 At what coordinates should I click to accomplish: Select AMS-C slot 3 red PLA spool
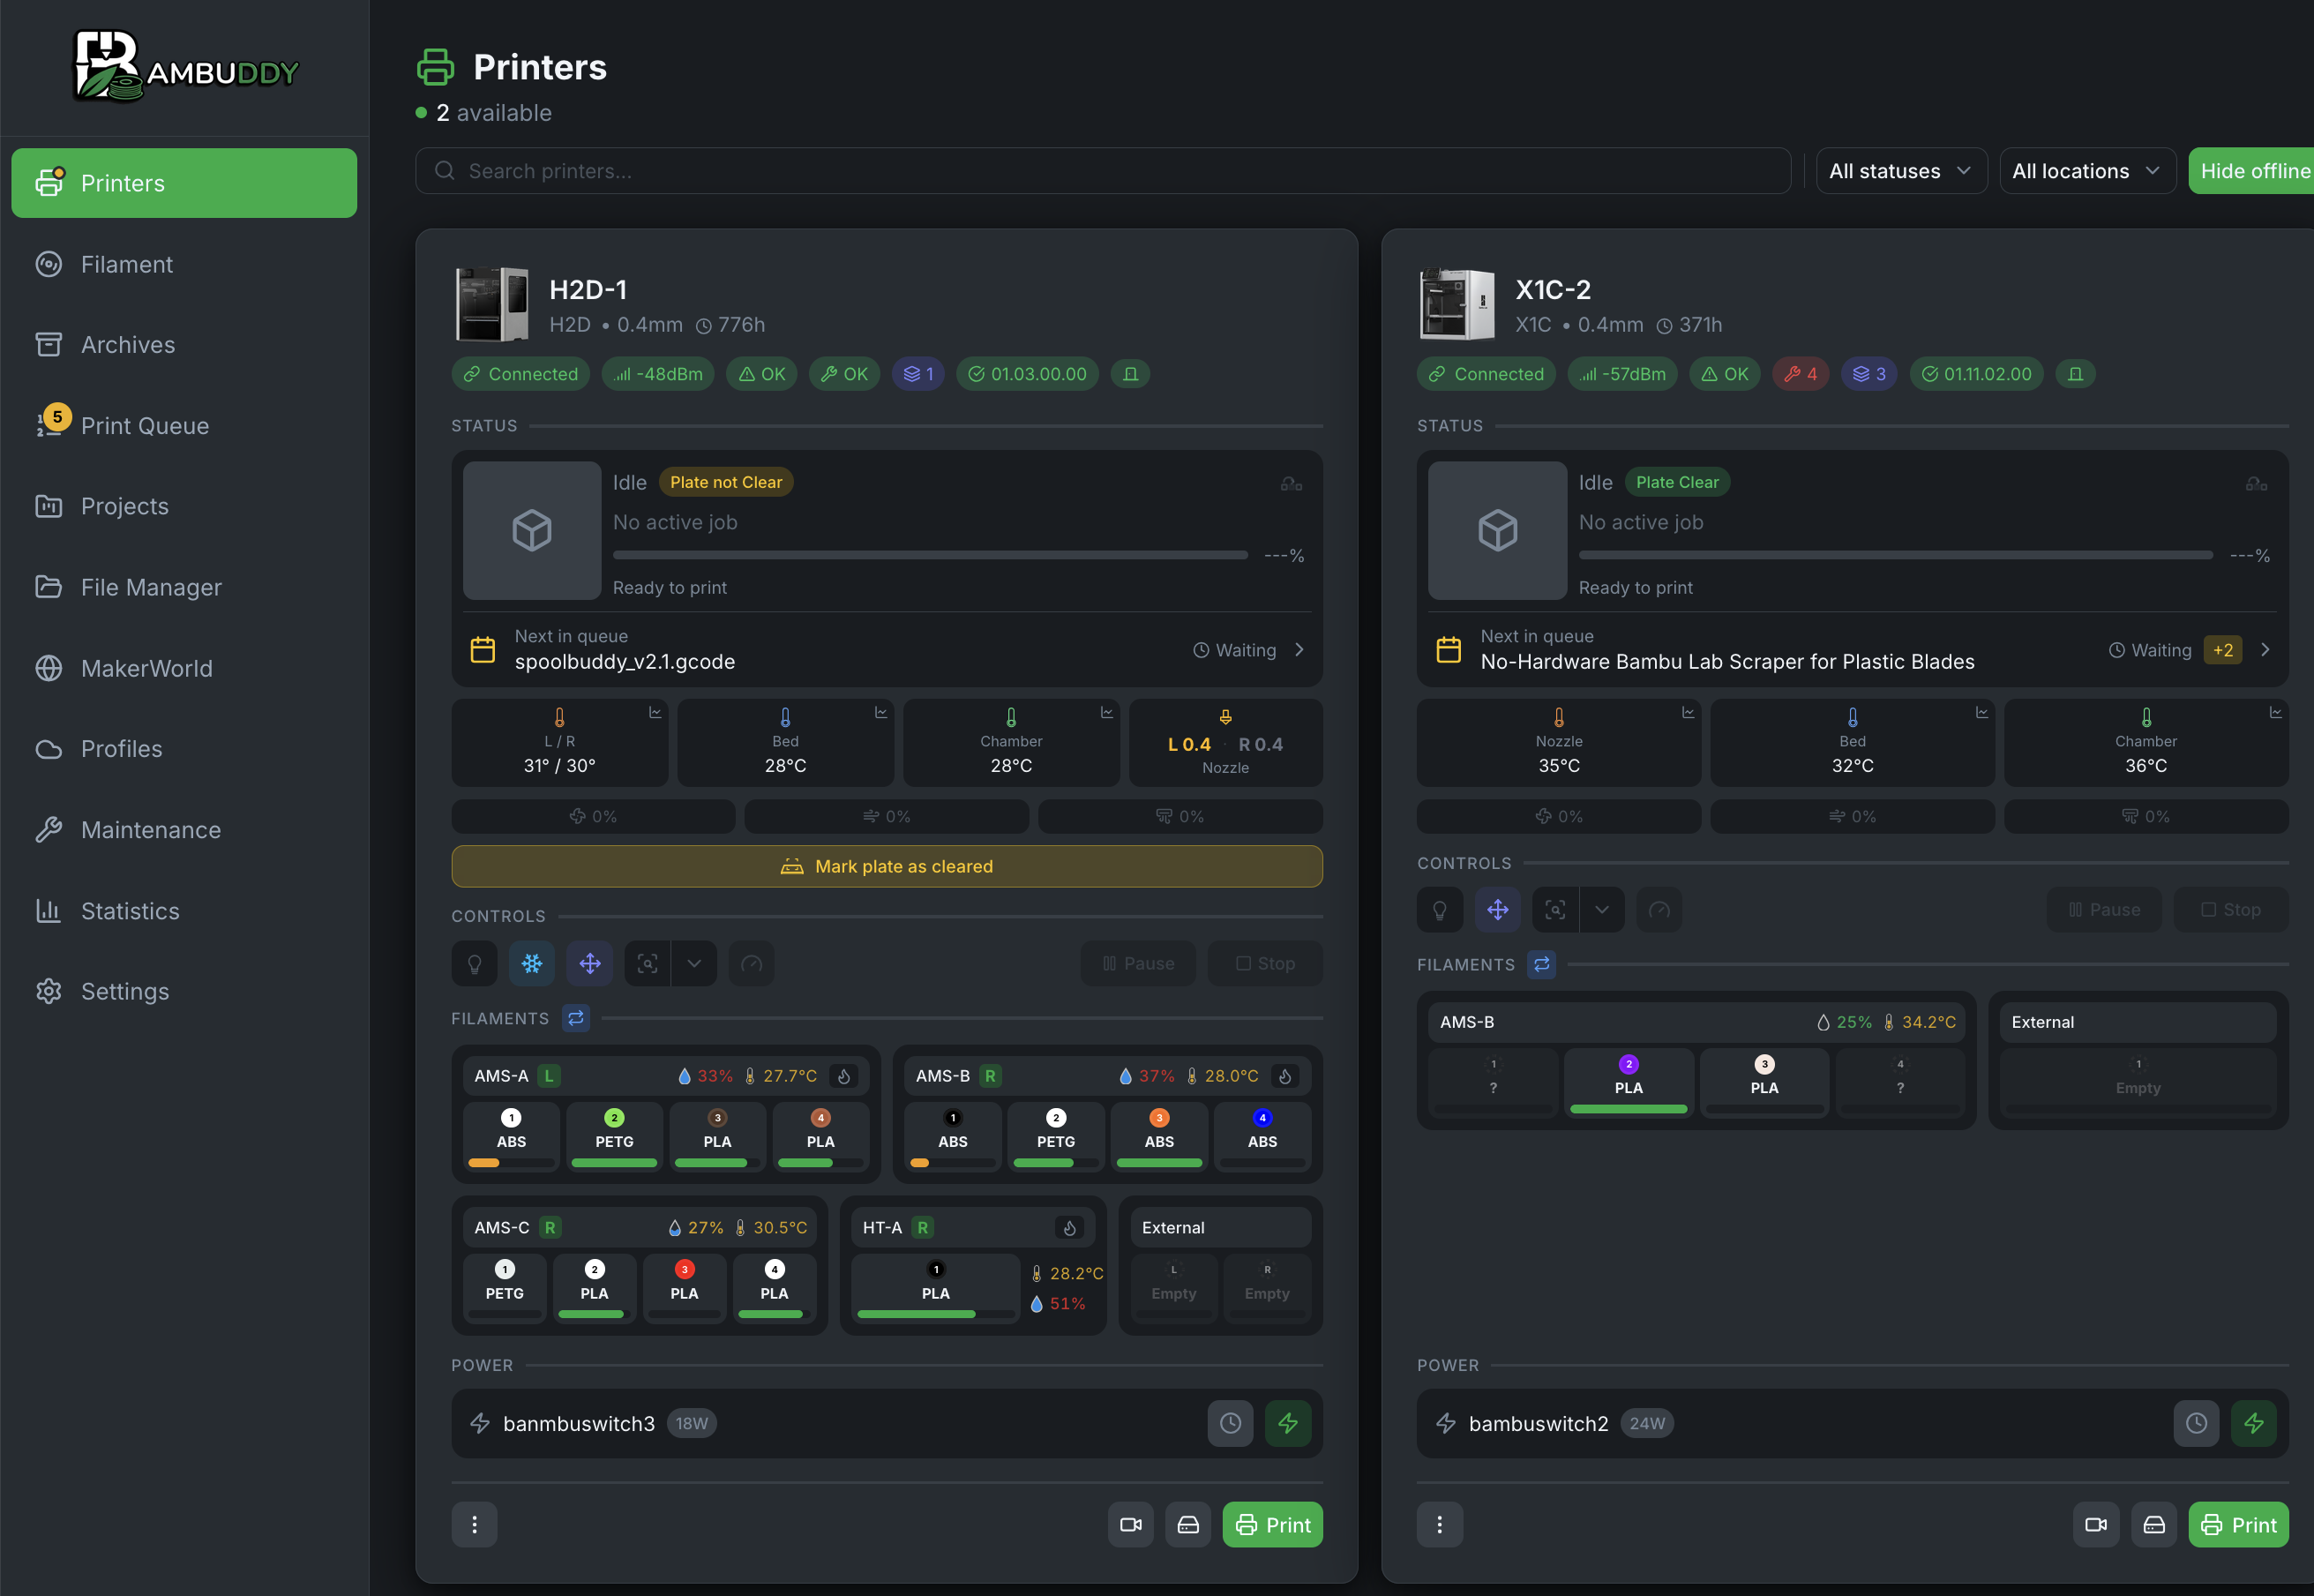(684, 1287)
